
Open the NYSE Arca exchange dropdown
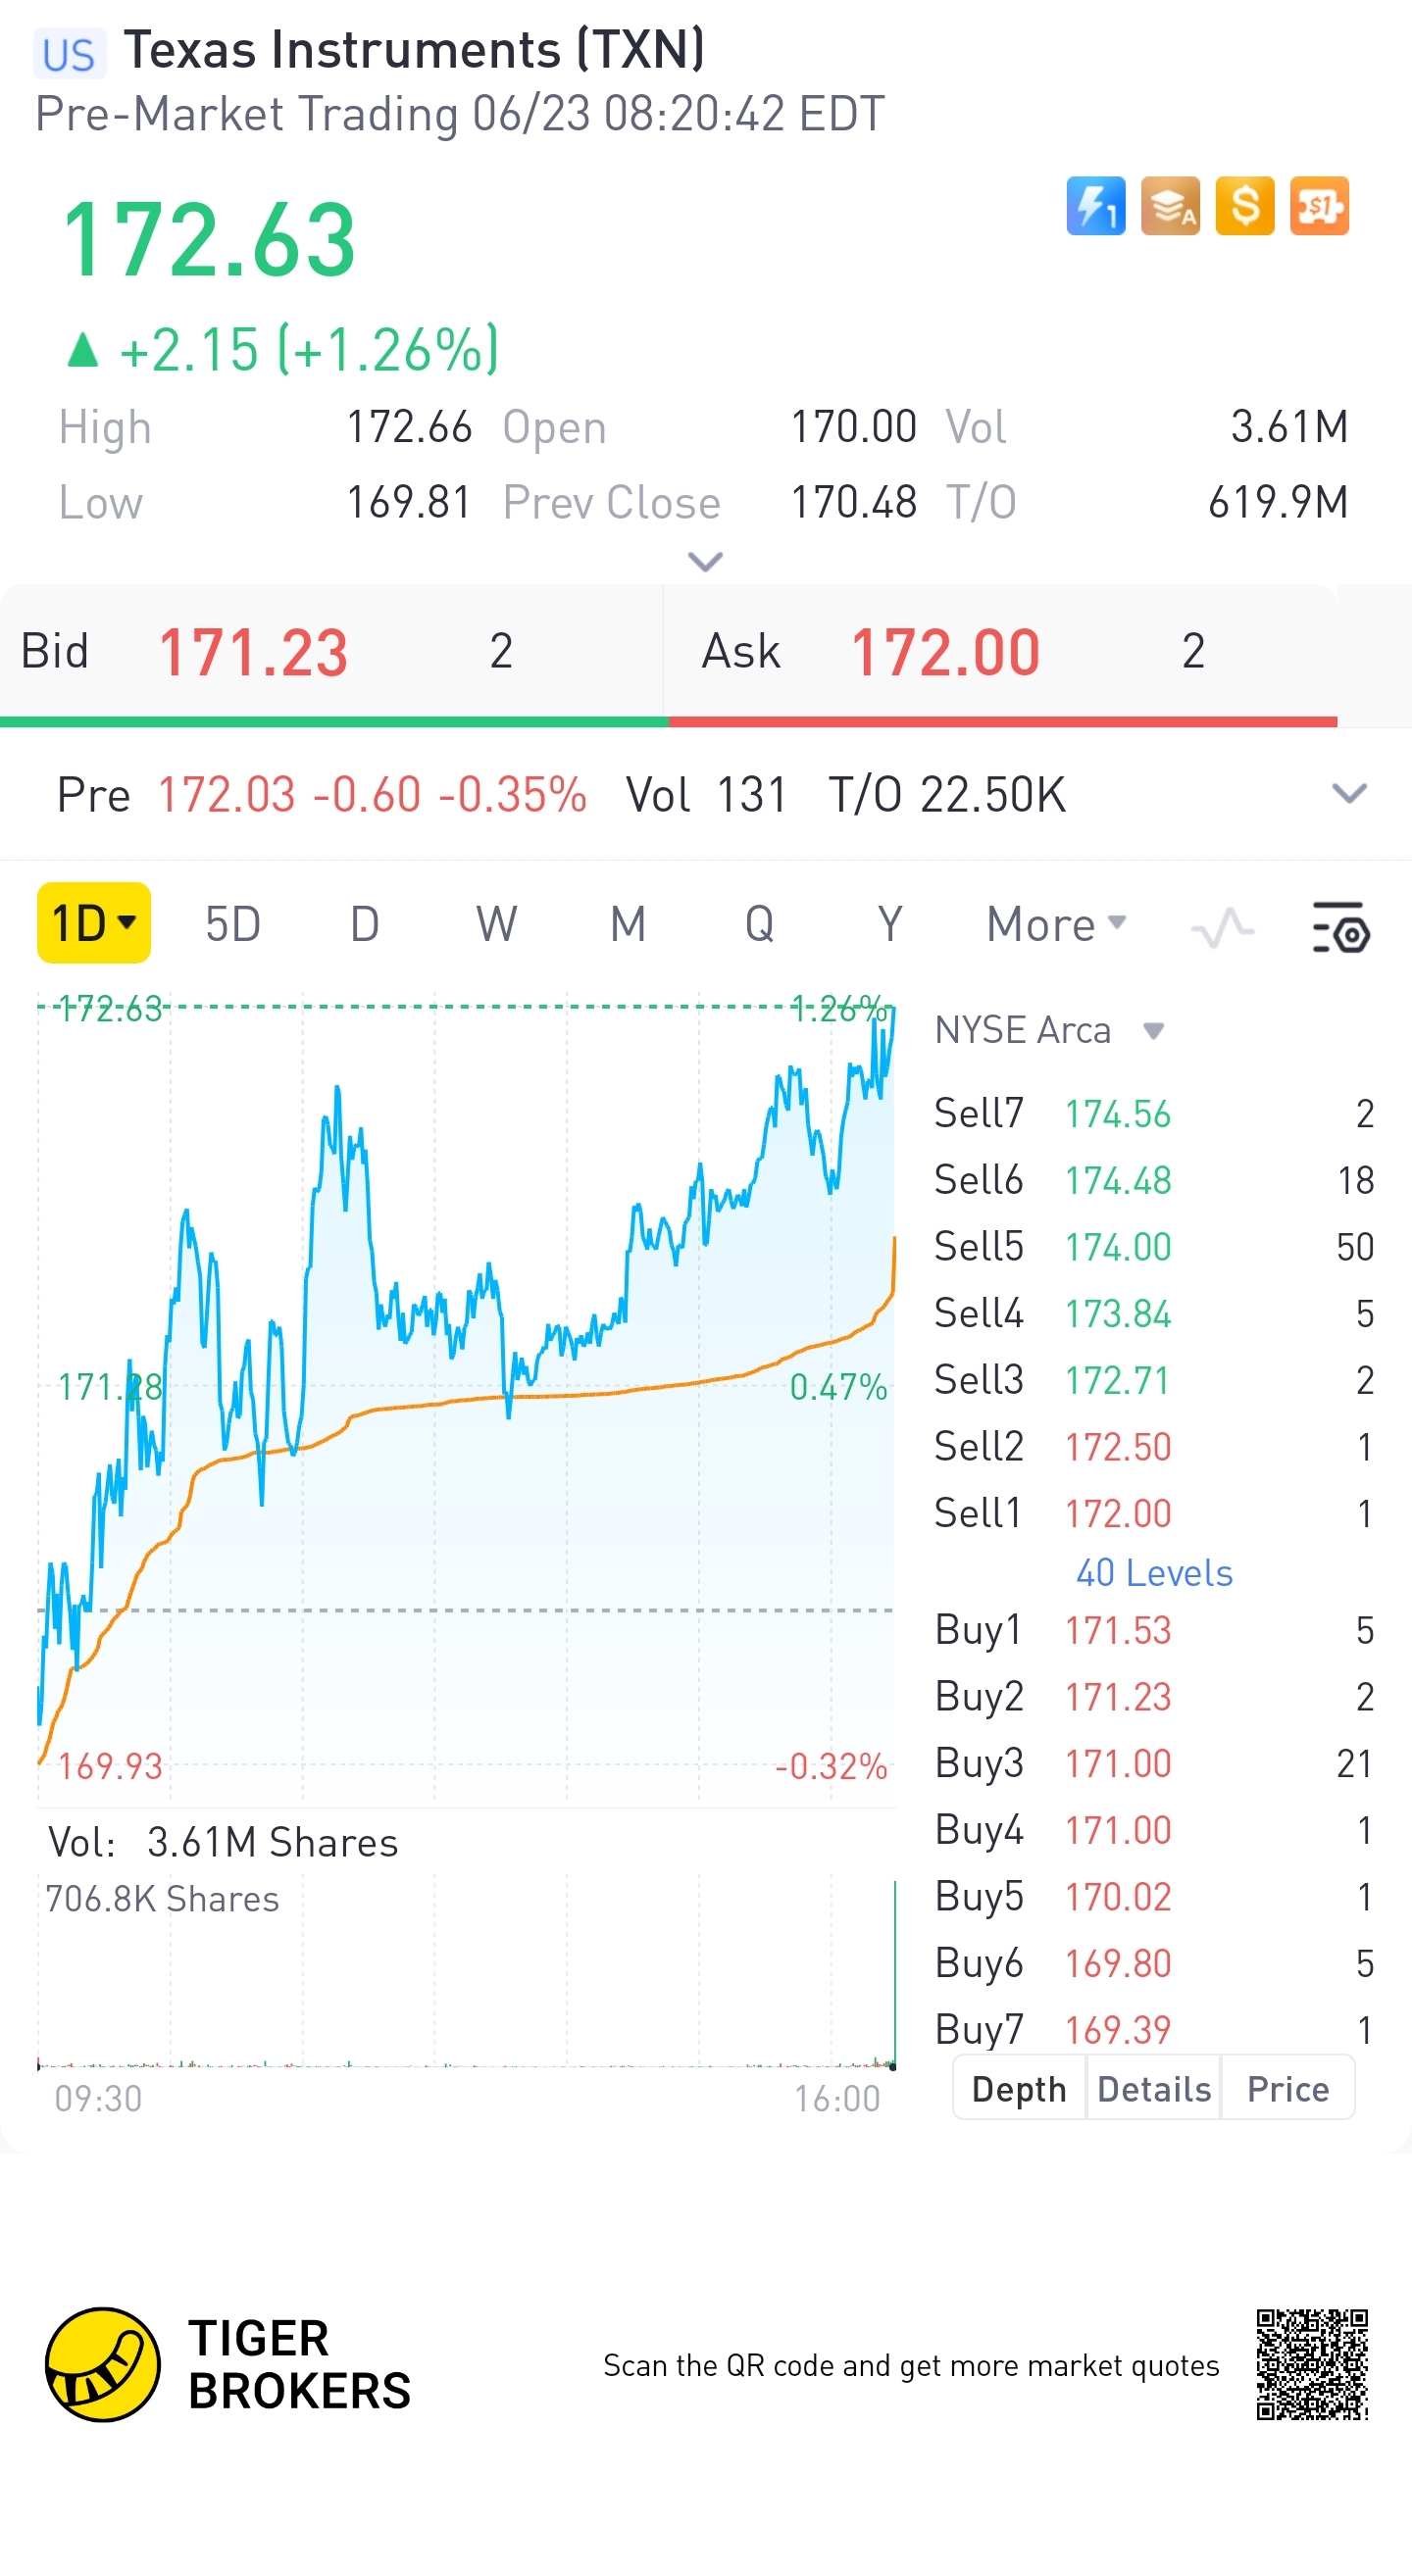(1153, 1031)
